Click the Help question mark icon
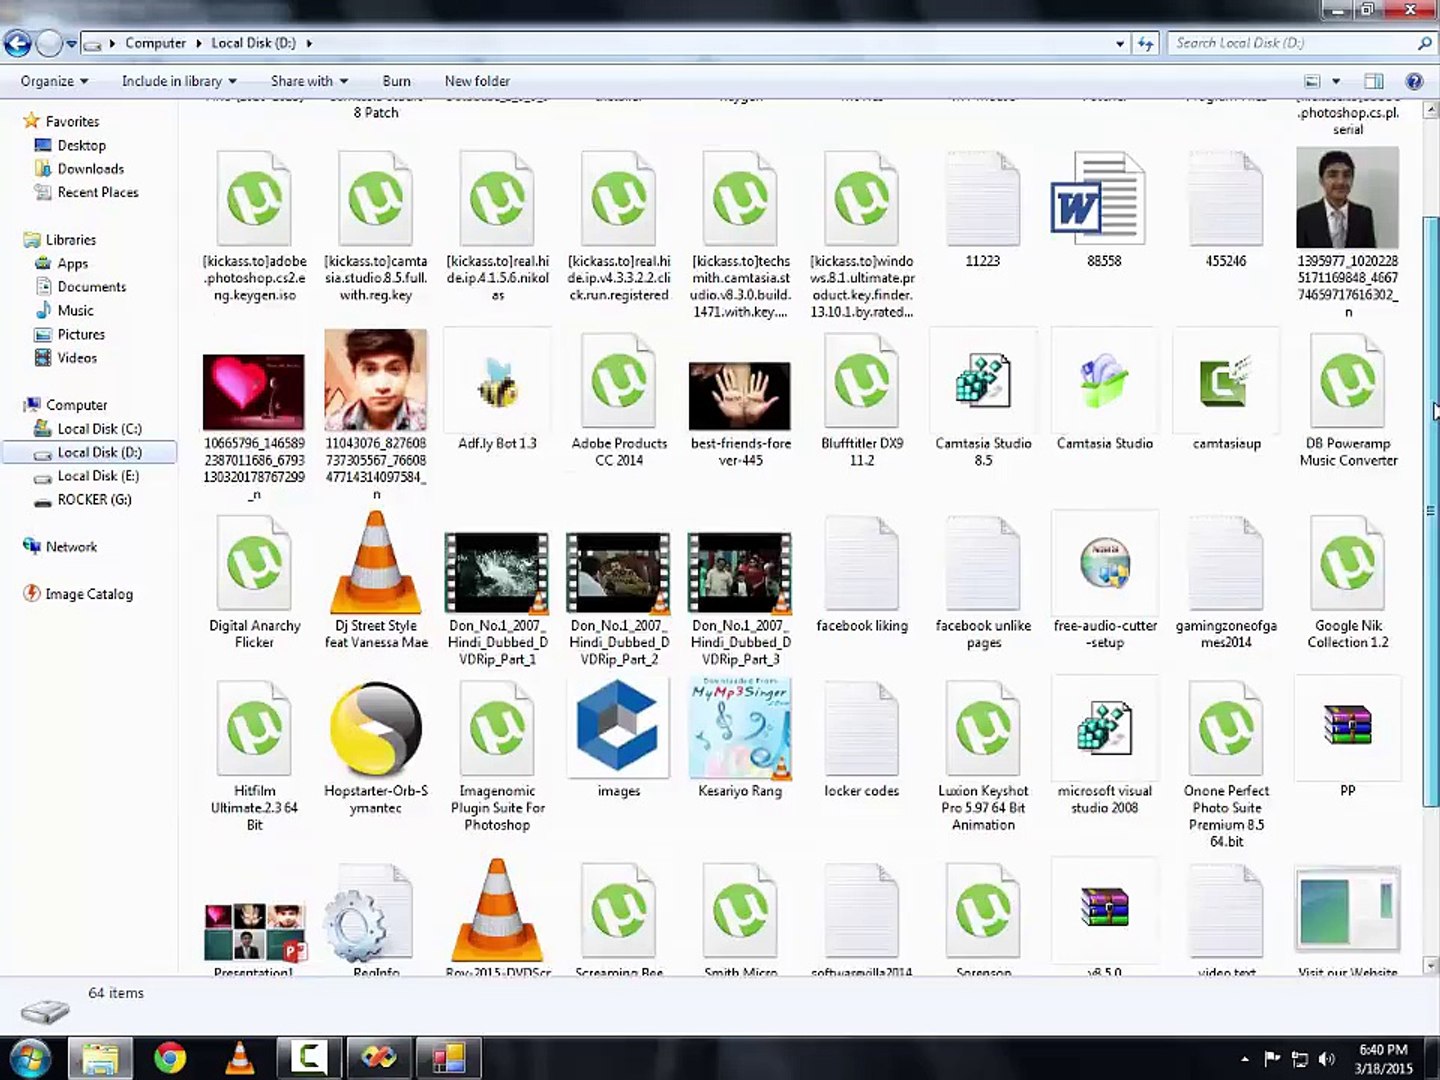 (1414, 81)
